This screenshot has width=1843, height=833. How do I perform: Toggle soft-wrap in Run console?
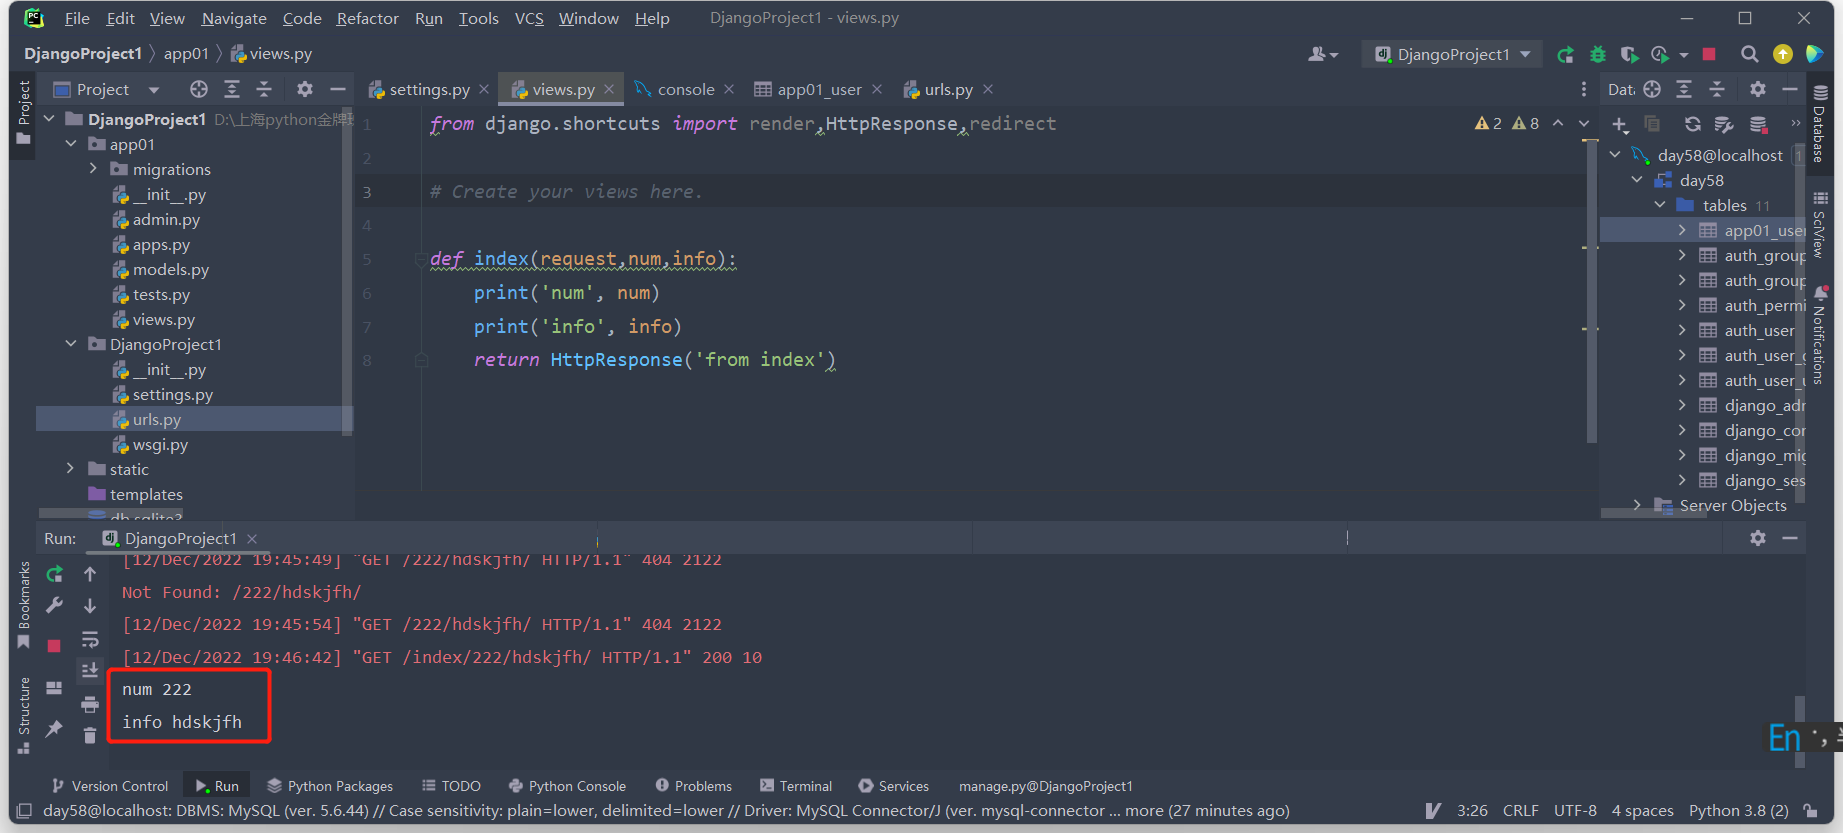(x=90, y=639)
